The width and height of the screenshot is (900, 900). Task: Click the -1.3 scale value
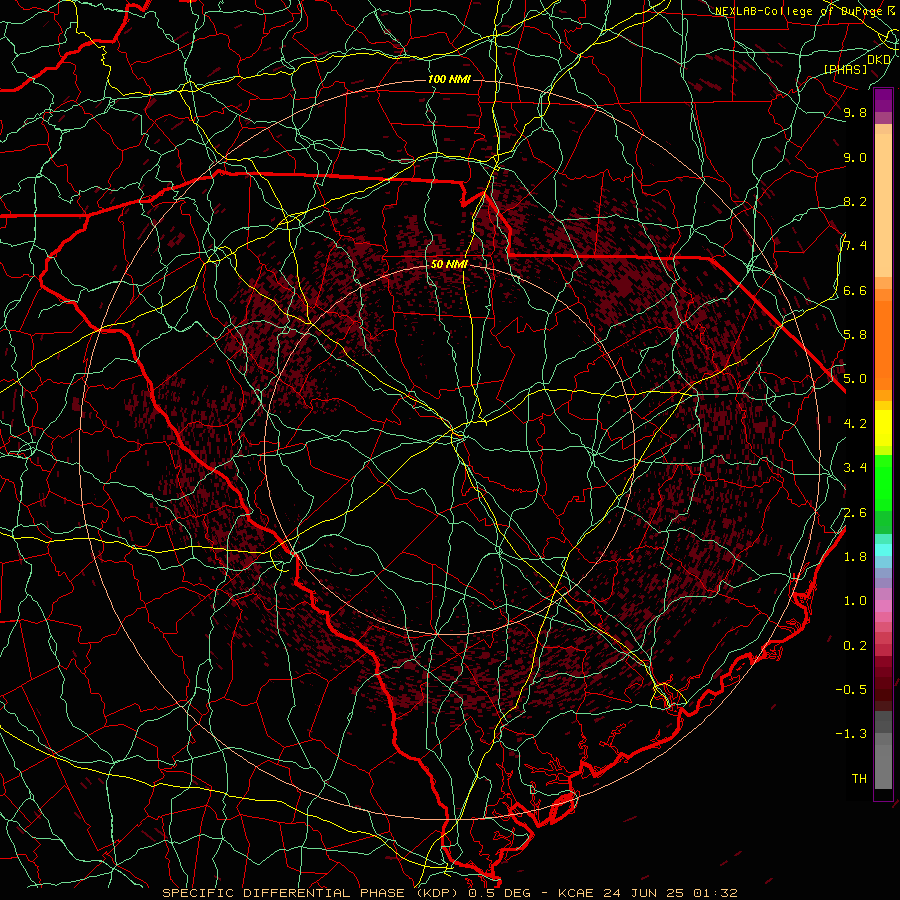(x=851, y=734)
